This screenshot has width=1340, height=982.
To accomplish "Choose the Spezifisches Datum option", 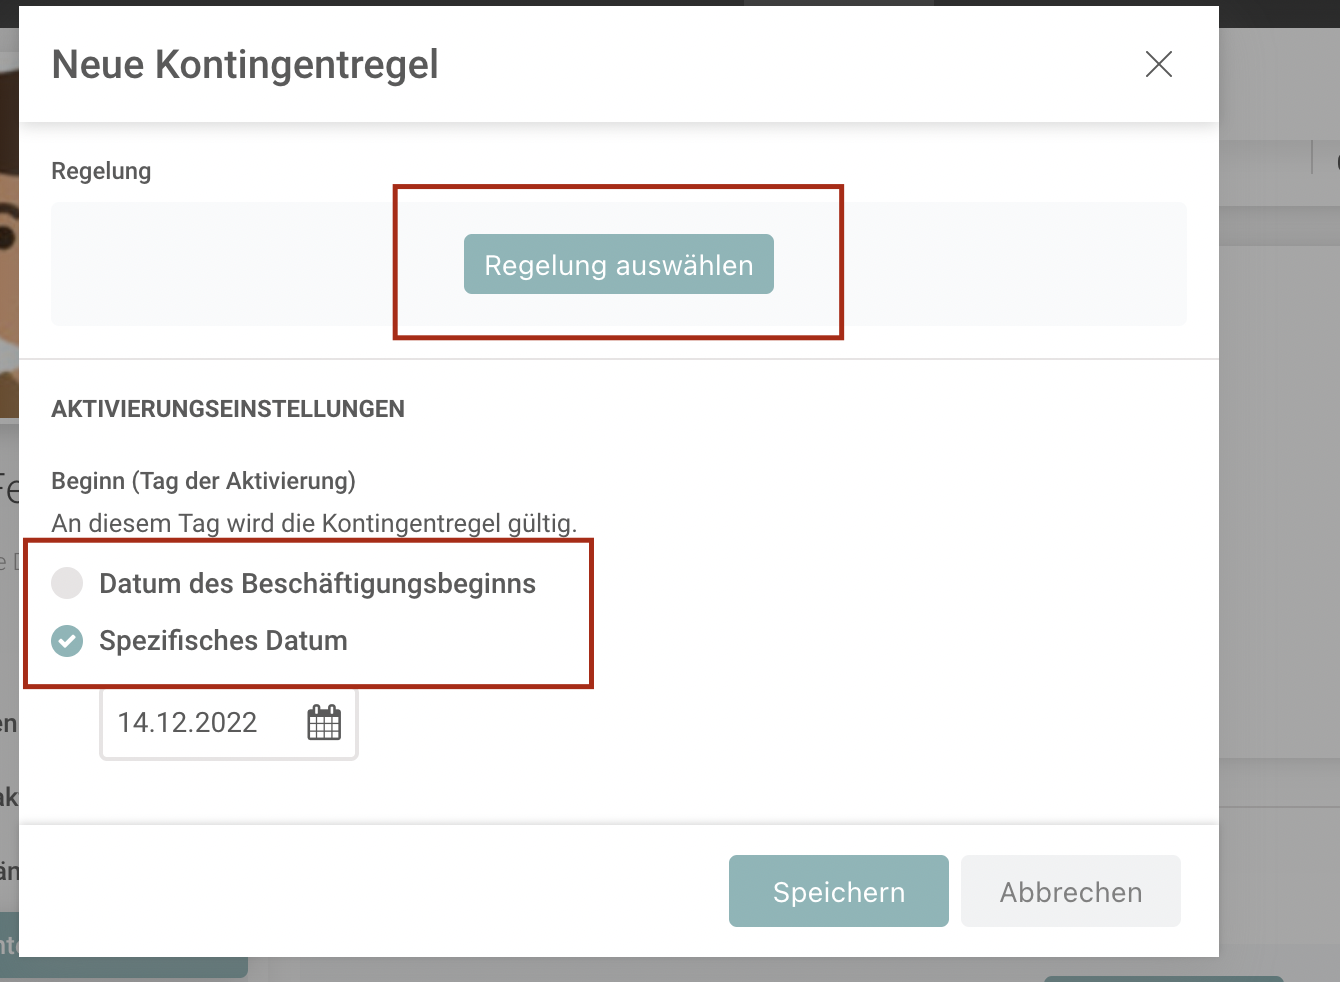I will click(x=222, y=641).
